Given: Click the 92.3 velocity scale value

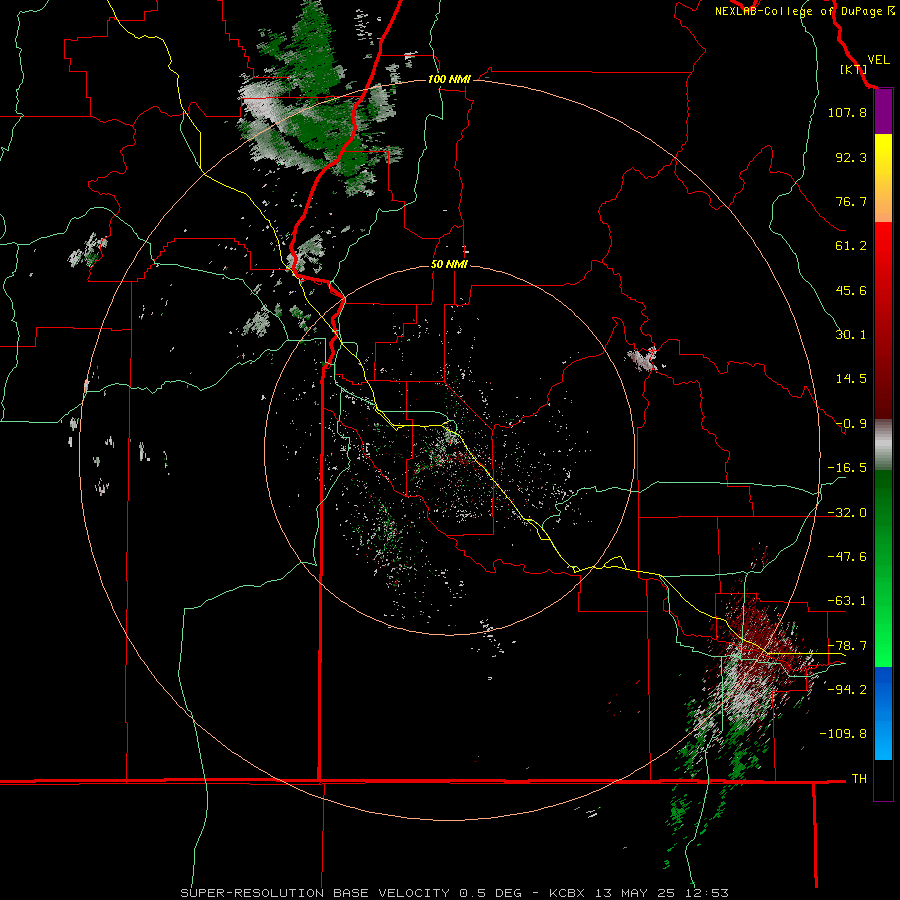Looking at the screenshot, I should pos(851,157).
